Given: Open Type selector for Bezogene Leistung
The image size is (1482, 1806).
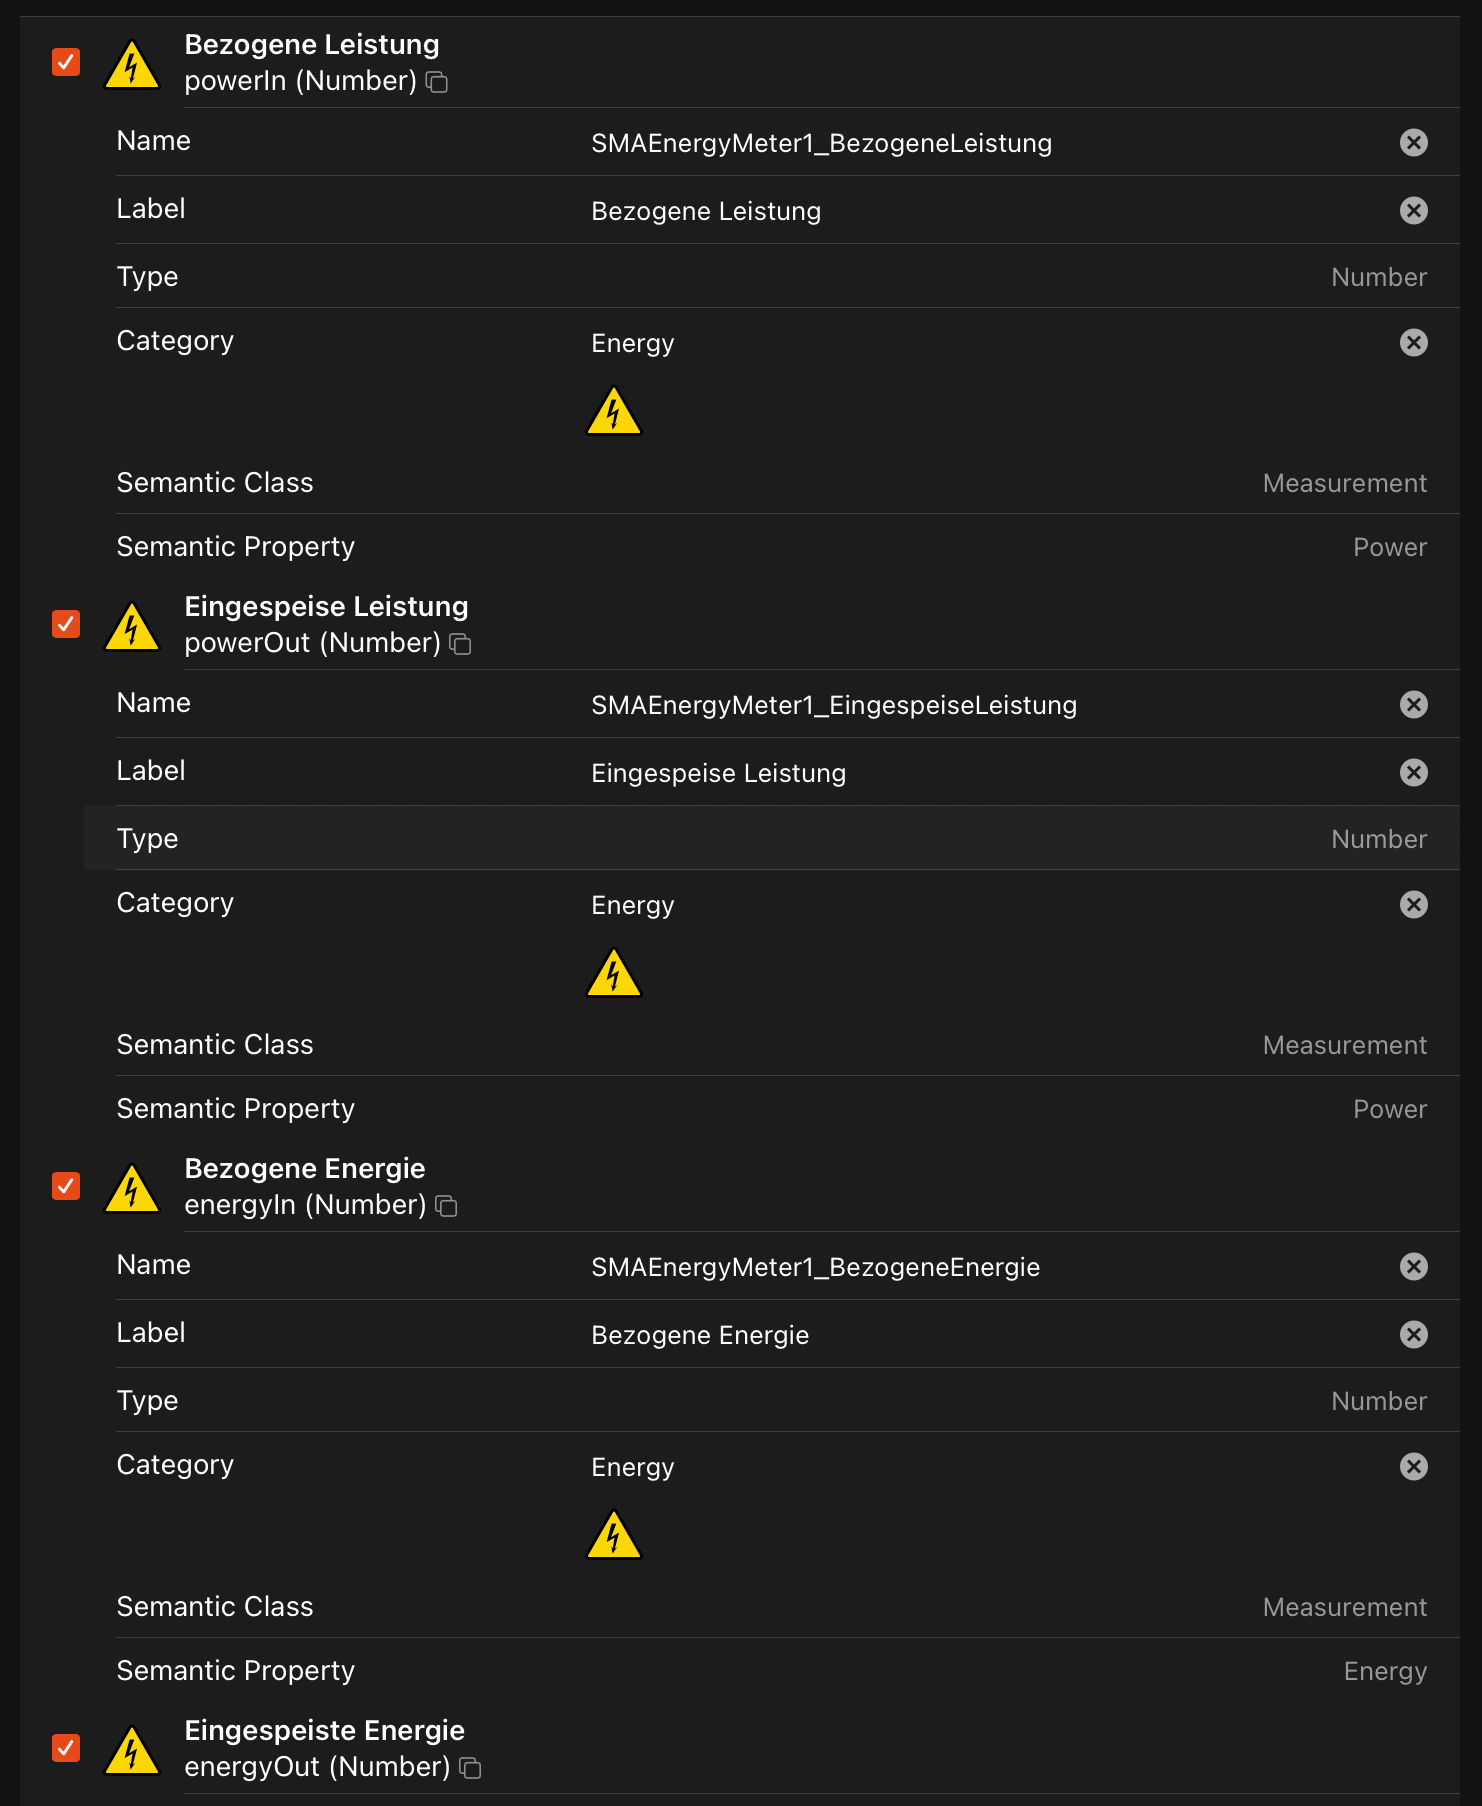Looking at the screenshot, I should click(1378, 277).
